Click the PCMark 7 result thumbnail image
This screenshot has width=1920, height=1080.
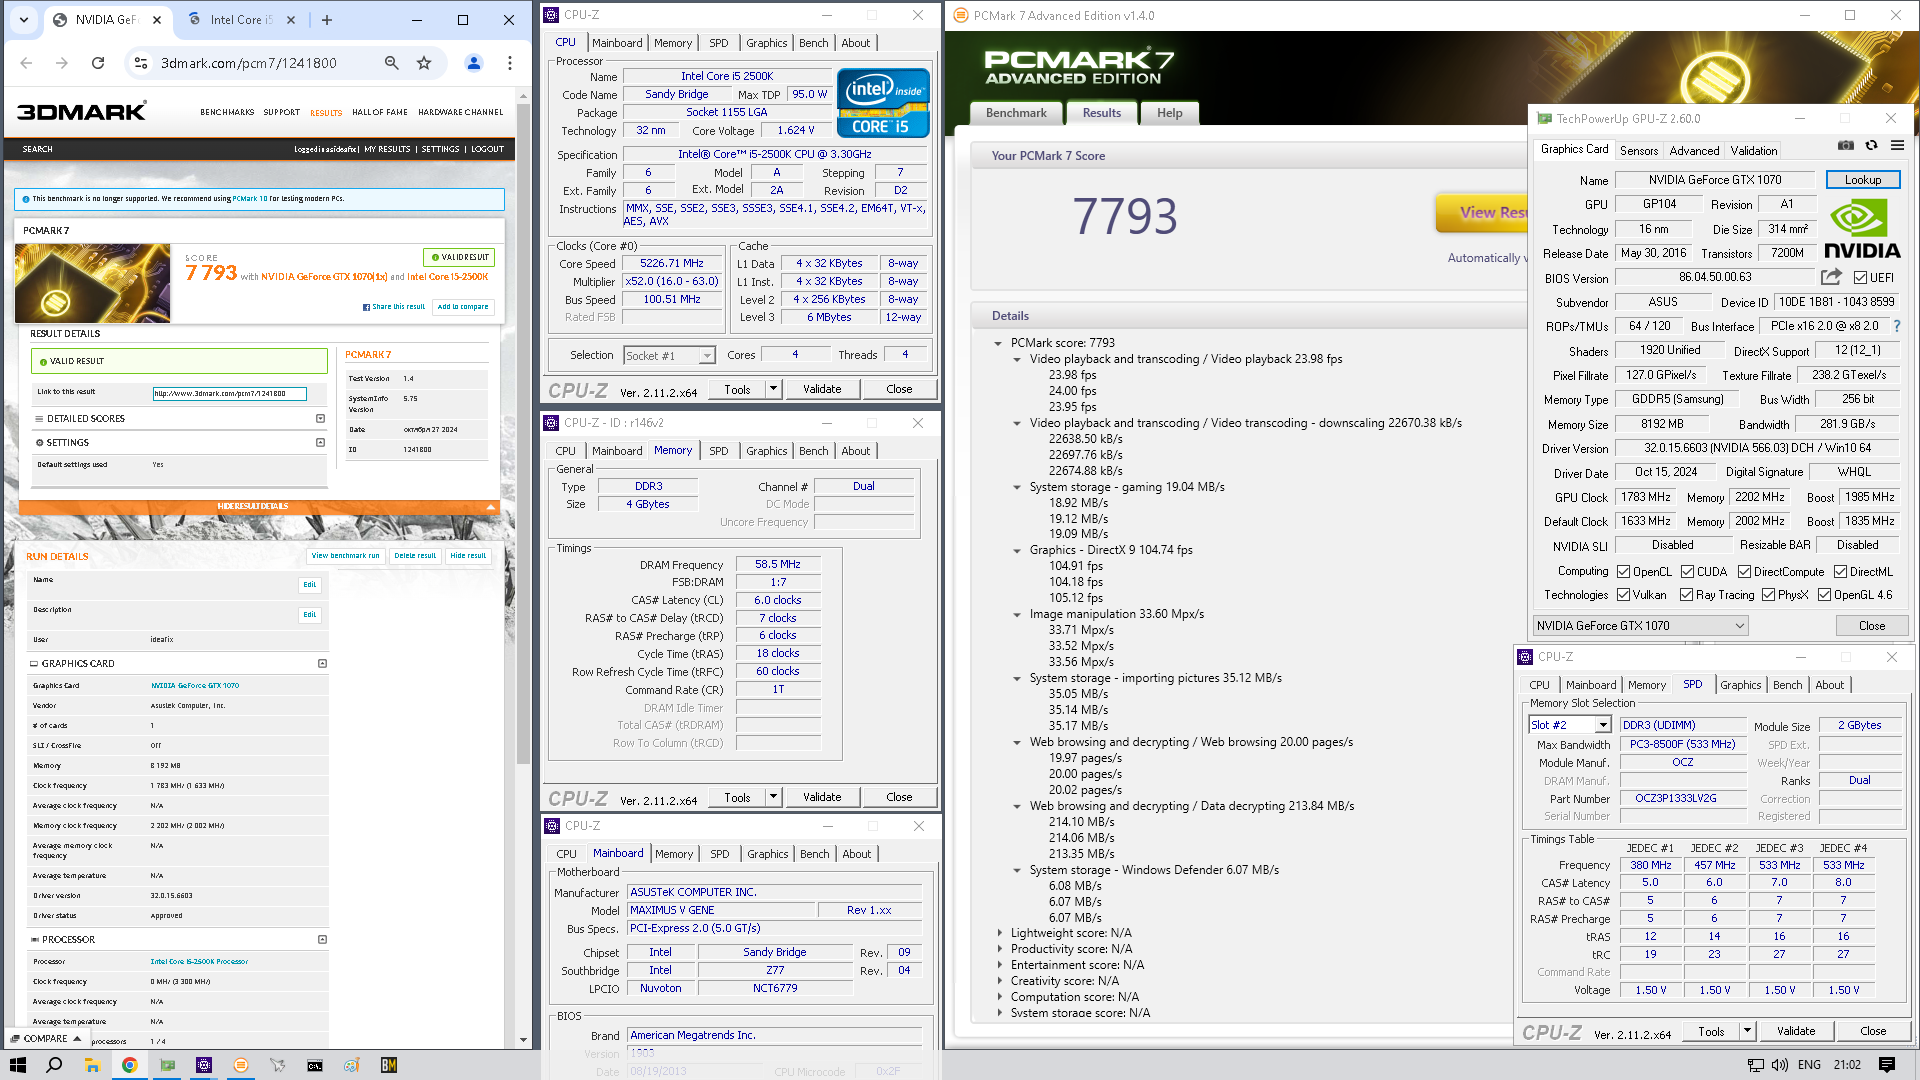(93, 283)
